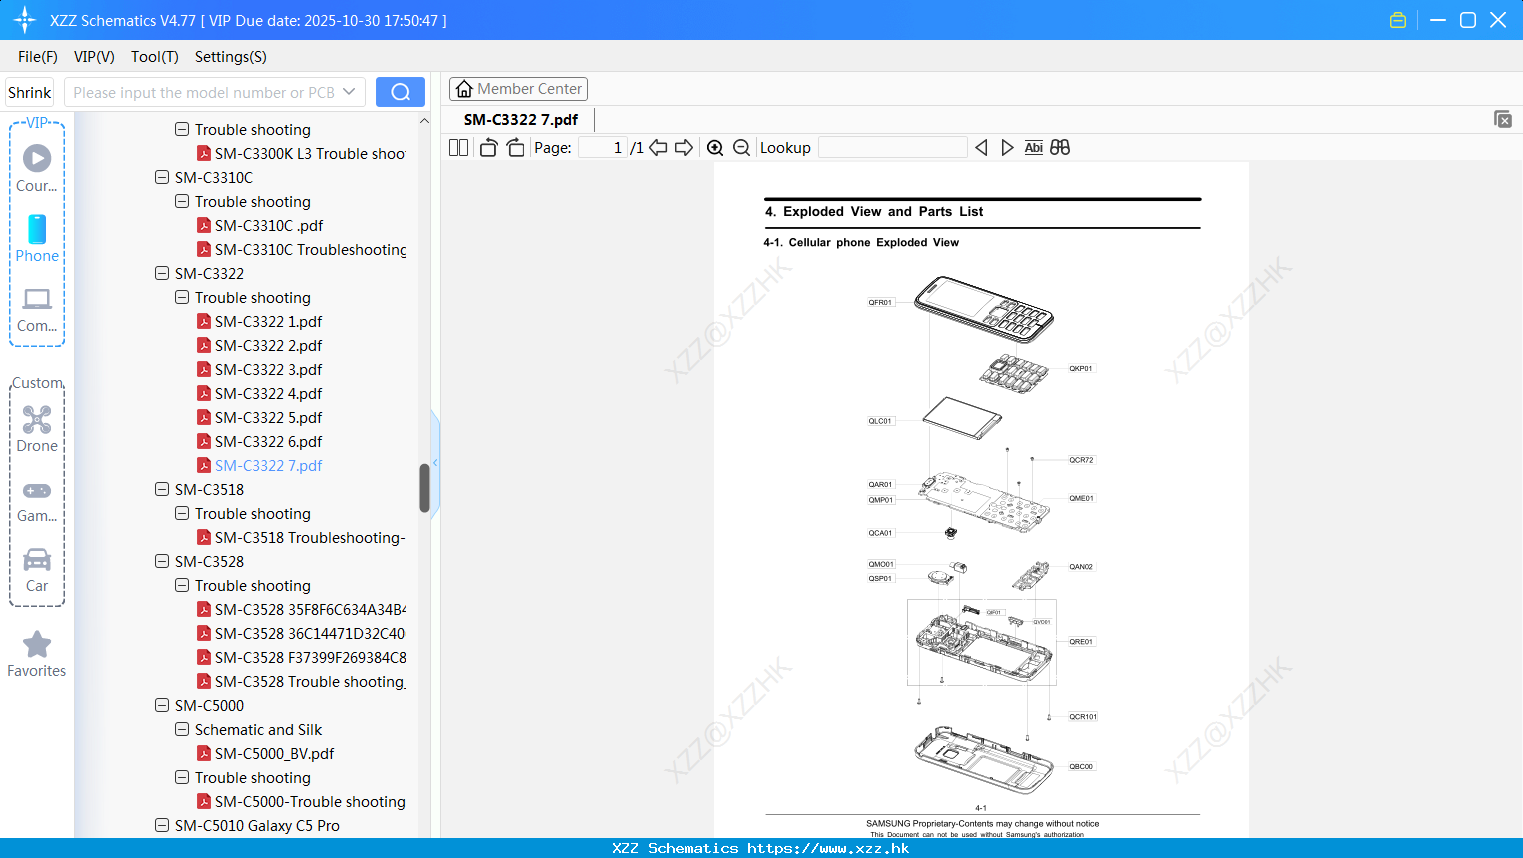
Task: Click the page number field
Action: pos(603,147)
